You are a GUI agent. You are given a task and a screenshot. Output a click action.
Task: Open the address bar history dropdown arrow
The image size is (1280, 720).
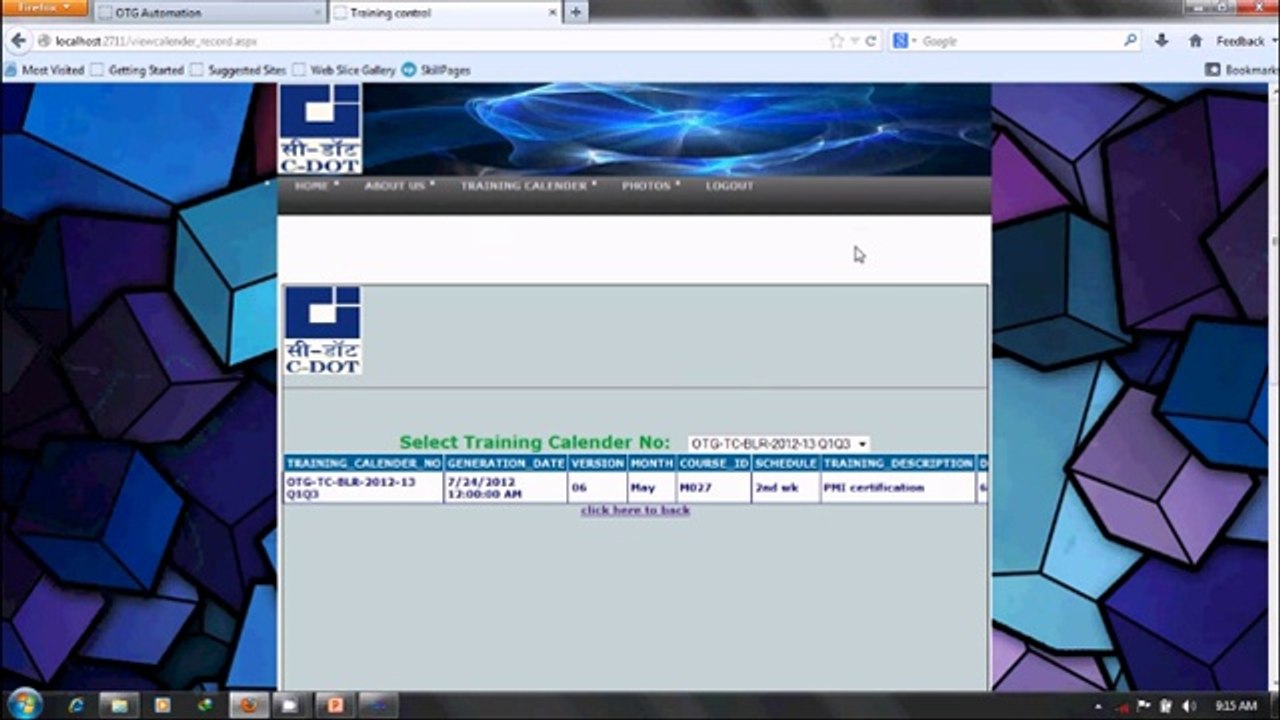(x=855, y=41)
